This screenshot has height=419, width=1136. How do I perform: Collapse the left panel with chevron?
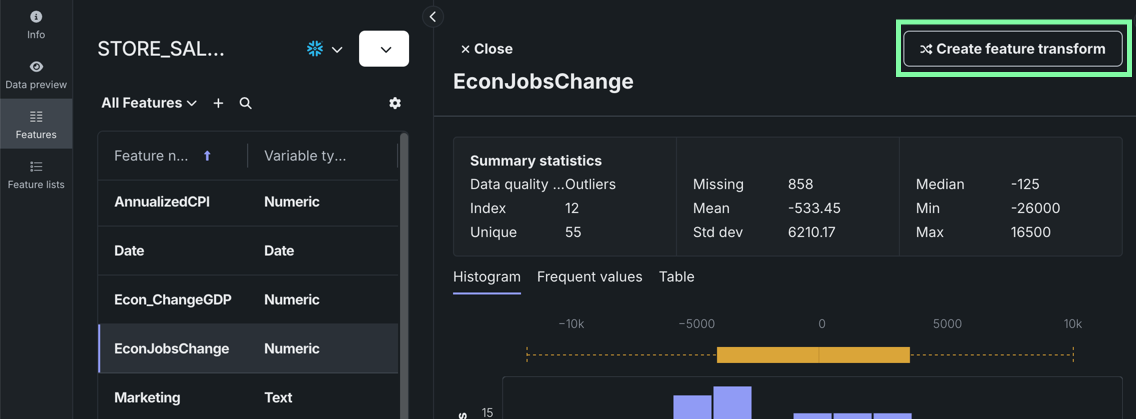coord(432,16)
